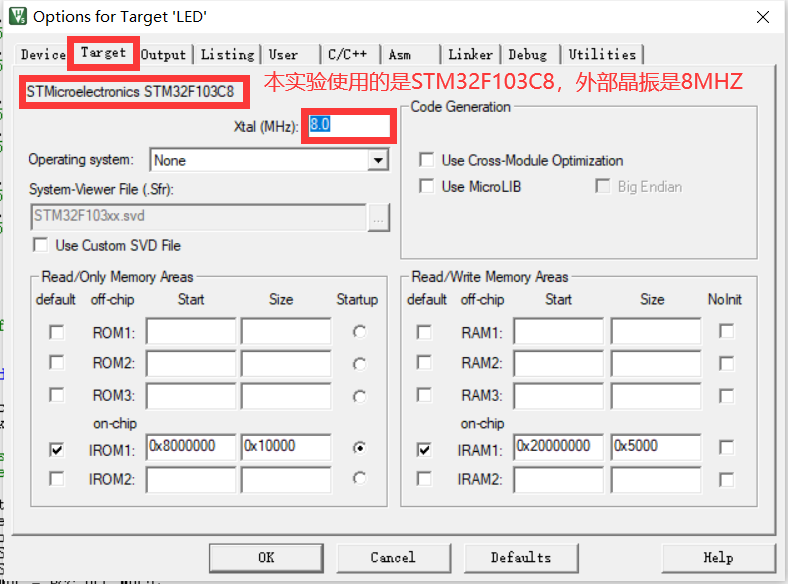This screenshot has height=584, width=788.
Task: Select the ROM3 Startup radio button
Action: [359, 397]
